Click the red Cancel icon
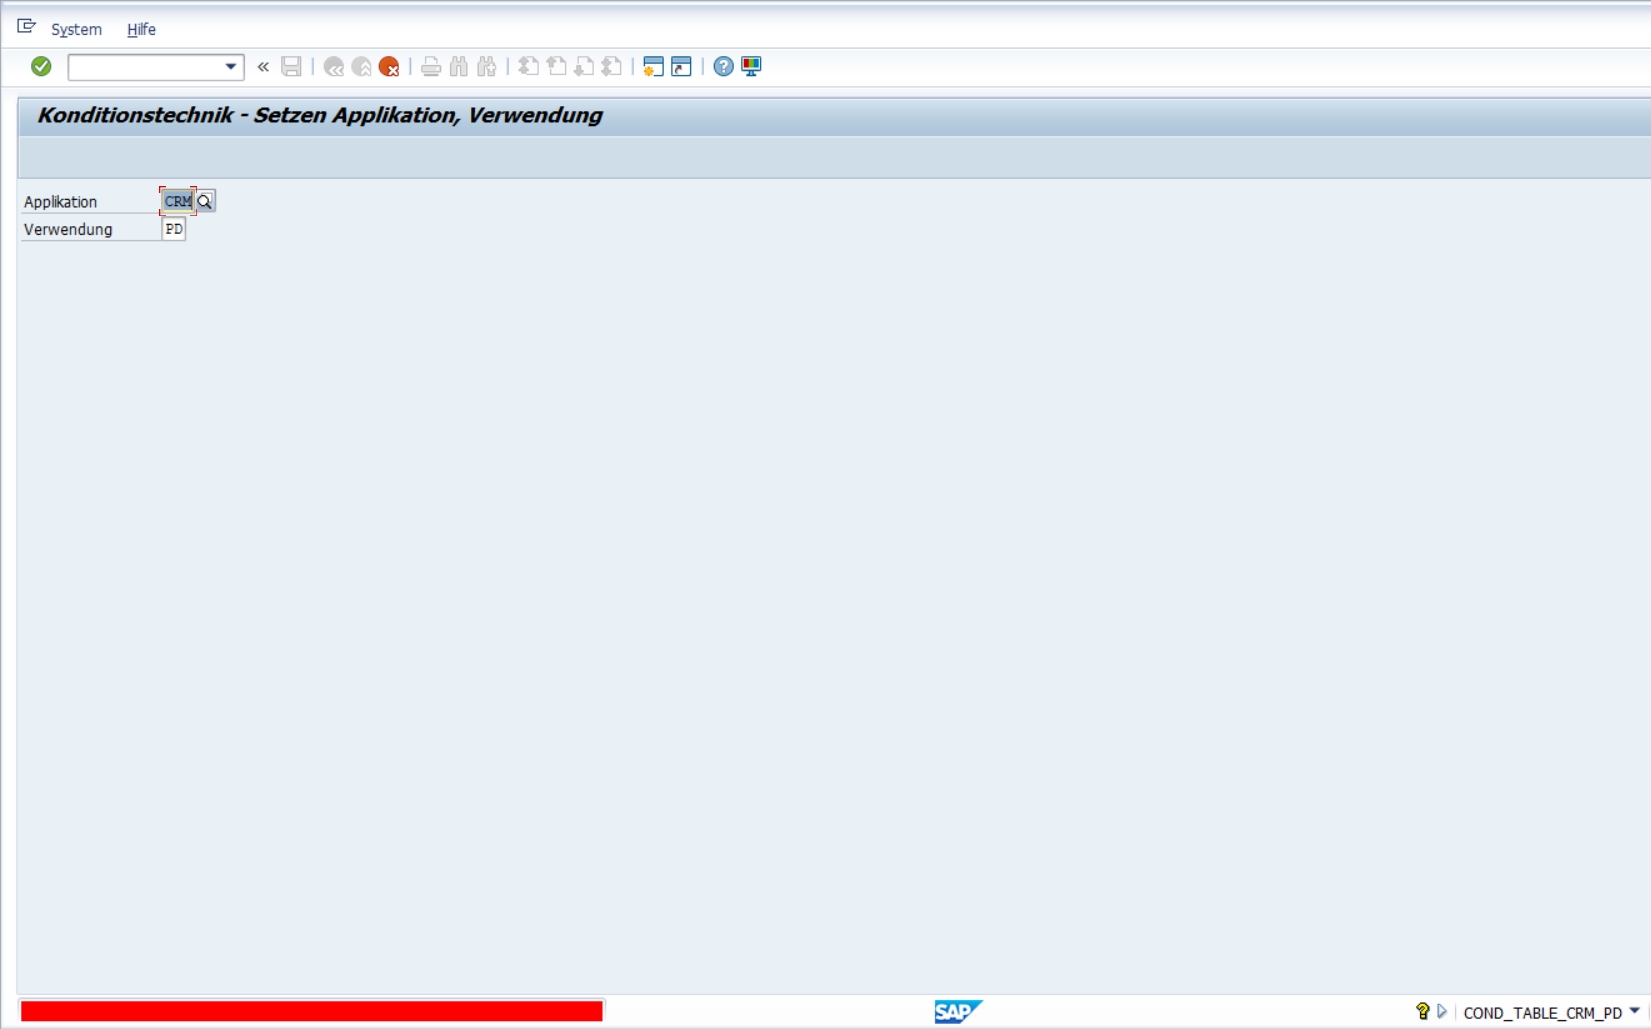This screenshot has width=1651, height=1029. click(x=389, y=67)
